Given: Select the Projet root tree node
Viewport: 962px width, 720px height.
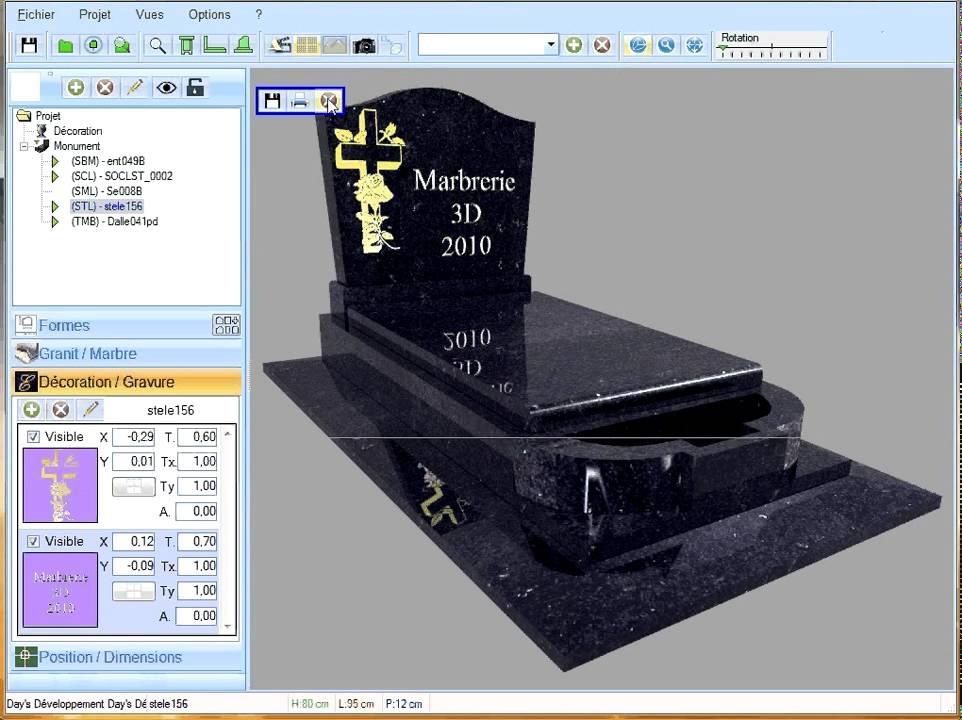Looking at the screenshot, I should coord(48,116).
